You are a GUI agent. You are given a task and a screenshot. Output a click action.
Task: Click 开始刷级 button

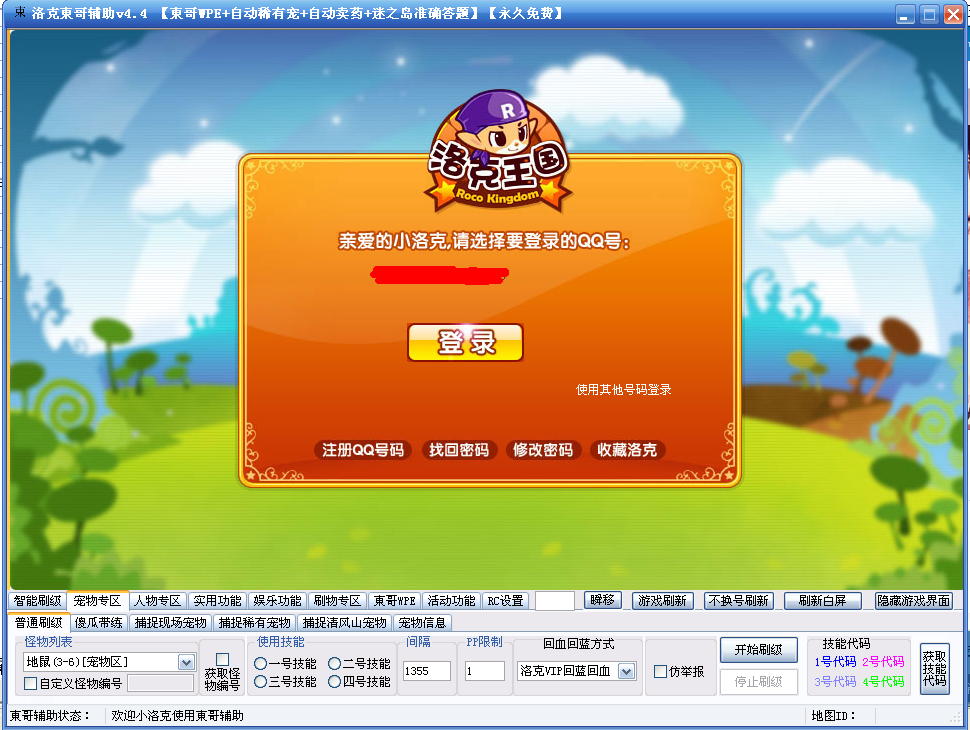(x=758, y=650)
